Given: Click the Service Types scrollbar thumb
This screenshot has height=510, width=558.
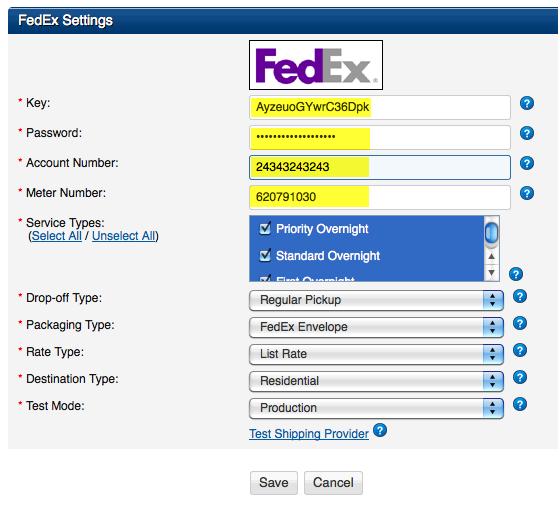Looking at the screenshot, I should coord(491,233).
